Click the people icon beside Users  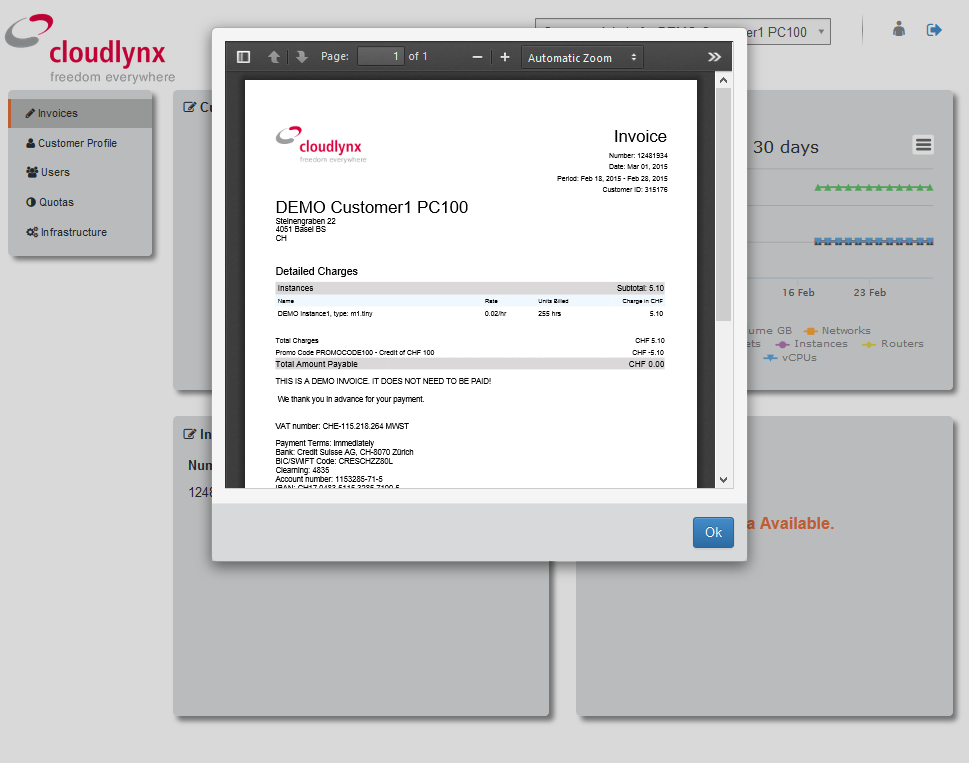tap(32, 172)
